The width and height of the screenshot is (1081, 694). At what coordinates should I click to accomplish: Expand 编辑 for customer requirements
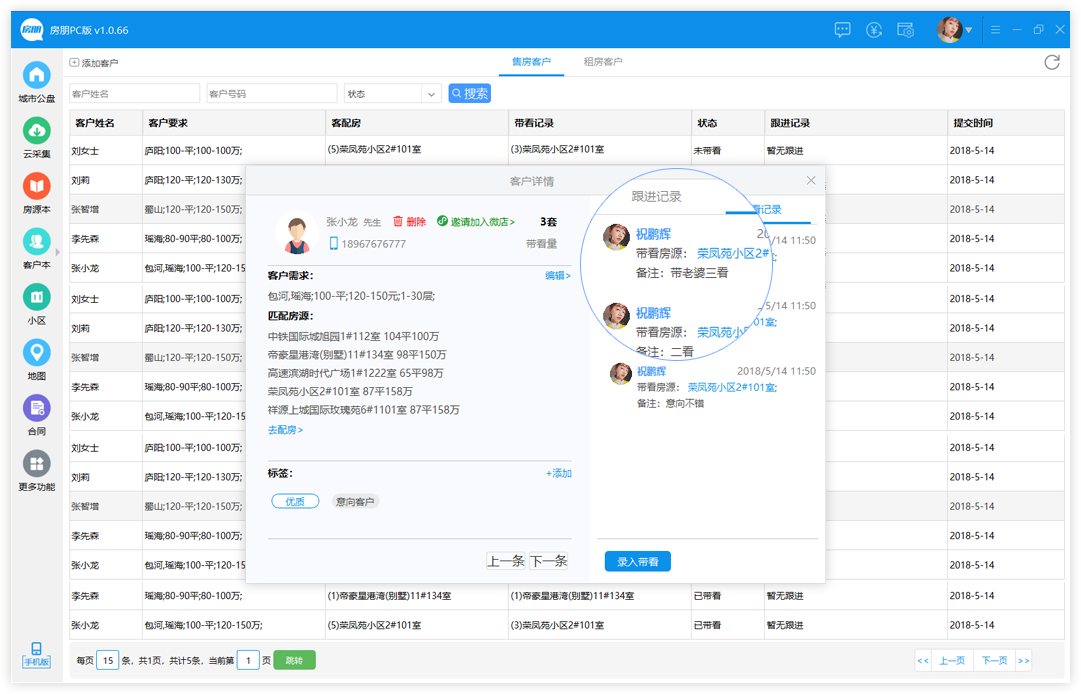point(557,276)
